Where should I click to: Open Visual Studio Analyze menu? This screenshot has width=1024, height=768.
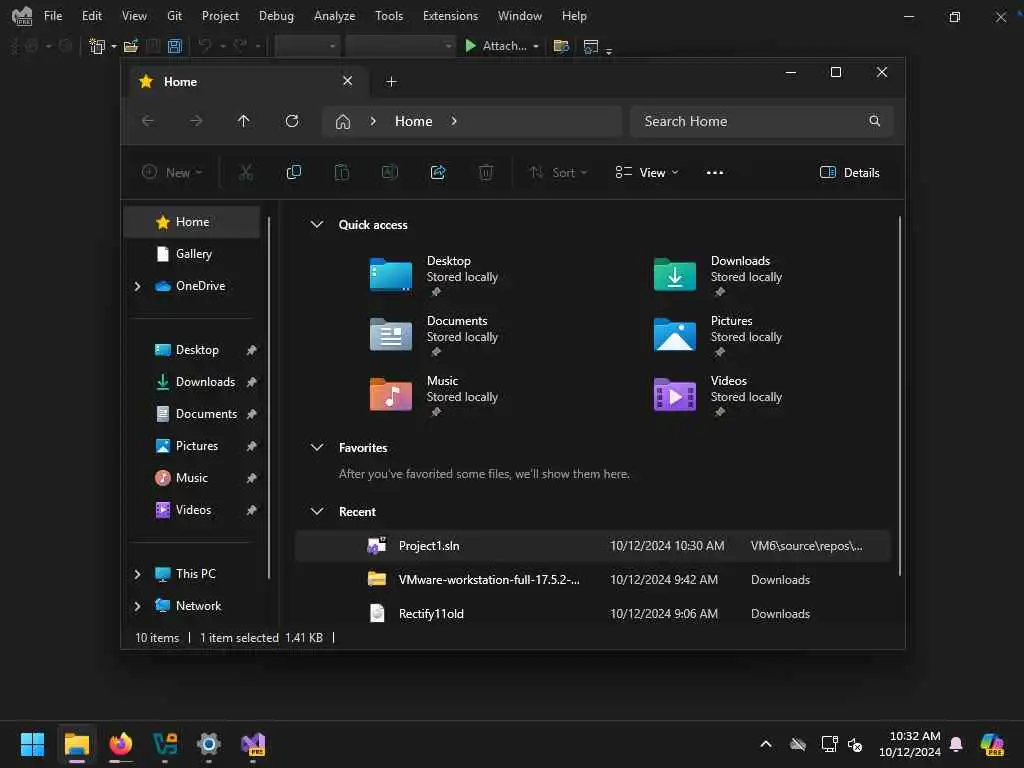click(334, 16)
